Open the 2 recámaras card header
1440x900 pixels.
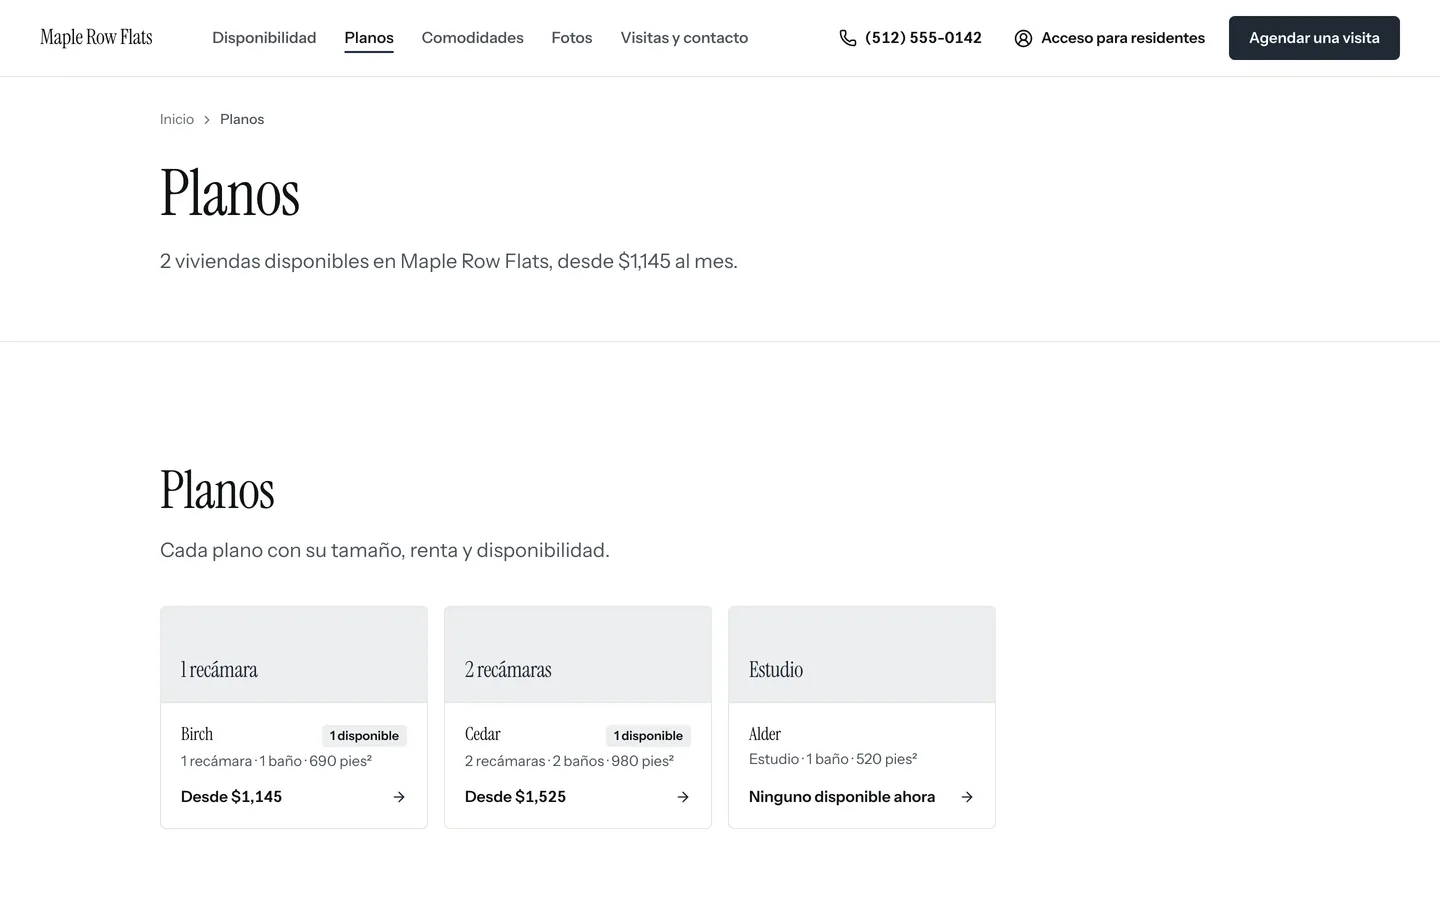(578, 655)
